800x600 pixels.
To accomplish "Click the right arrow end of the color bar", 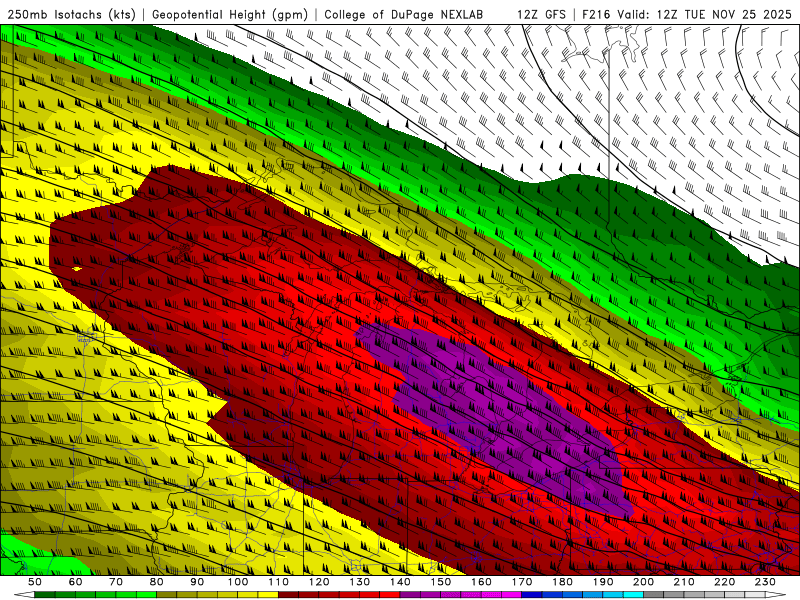I will (x=776, y=595).
